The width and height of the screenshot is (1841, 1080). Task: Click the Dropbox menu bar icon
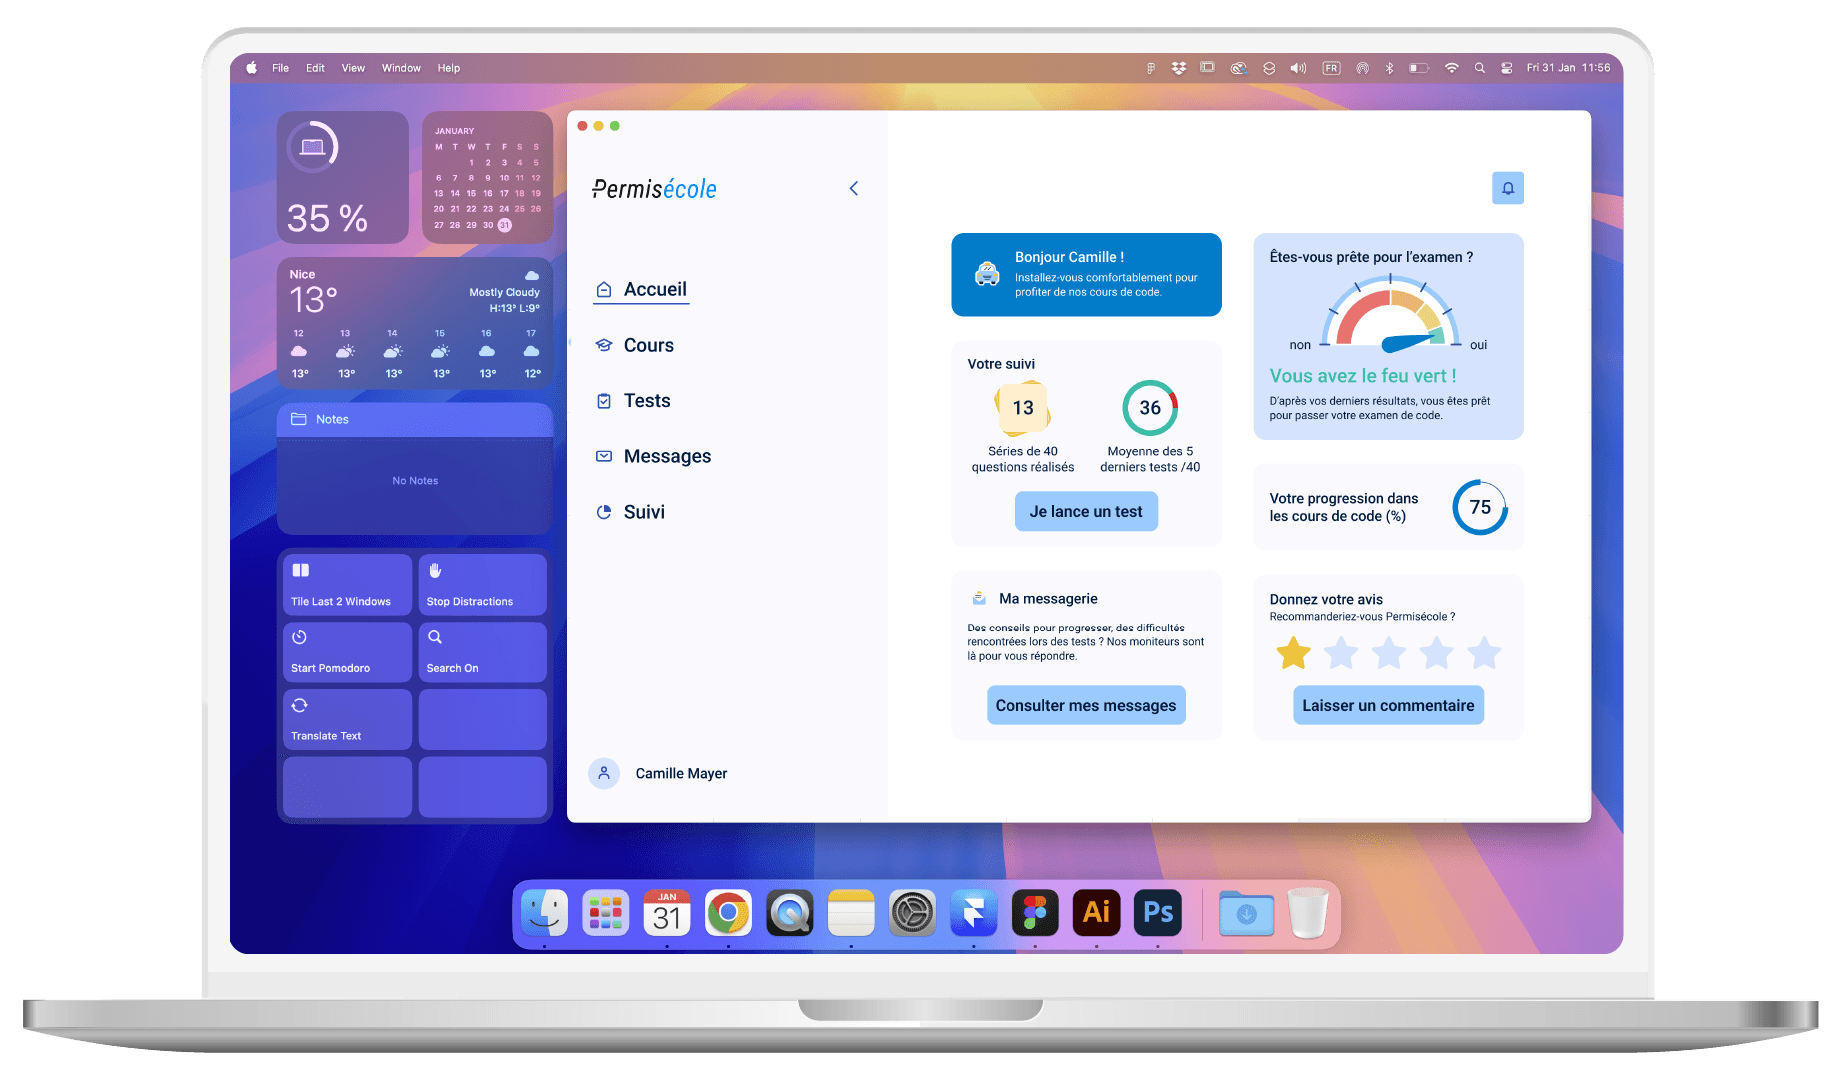pyautogui.click(x=1179, y=68)
